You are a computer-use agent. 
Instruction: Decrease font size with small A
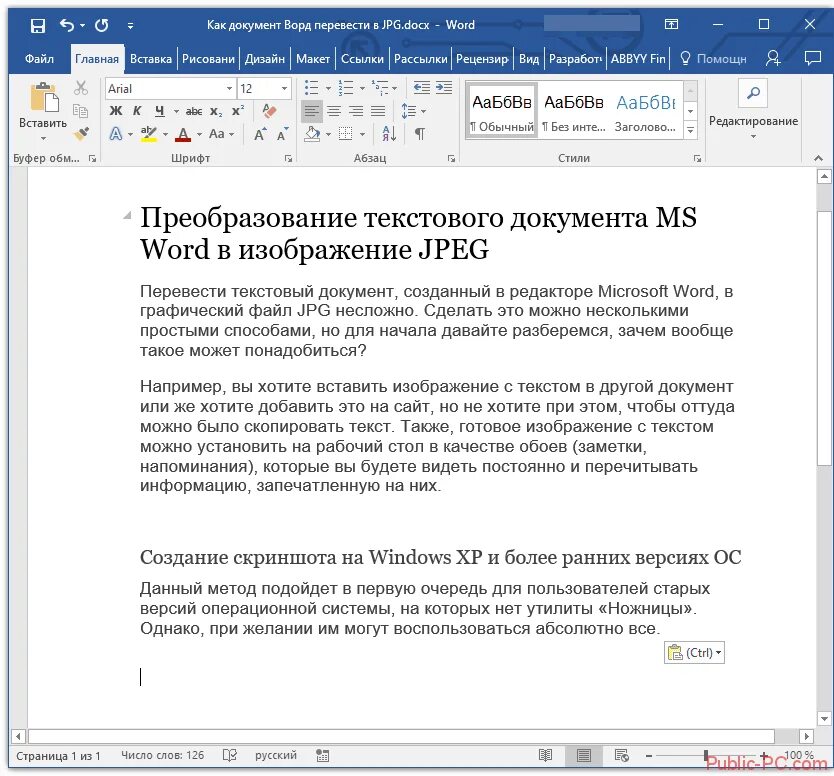point(282,134)
